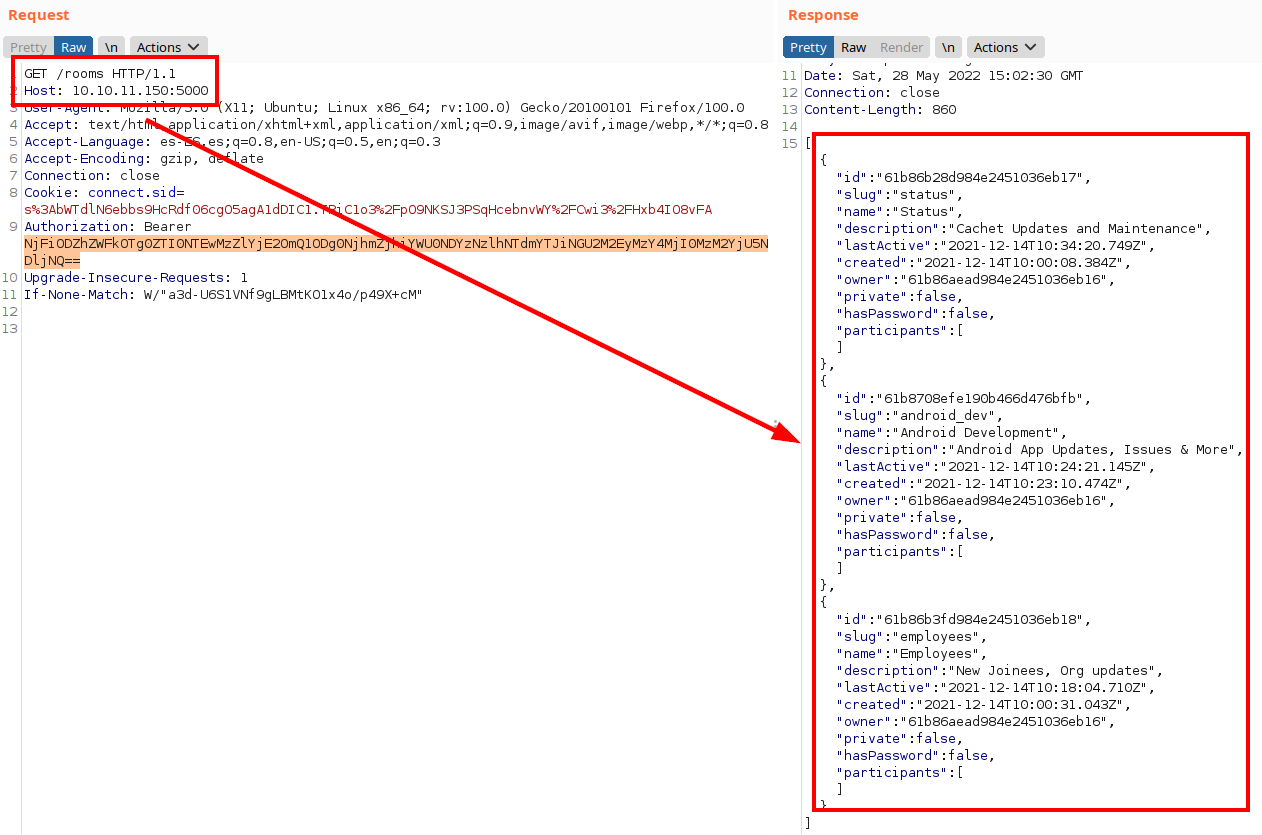
Task: Click the description 'Android App Updates, Issues & More'
Action: tap(1092, 450)
